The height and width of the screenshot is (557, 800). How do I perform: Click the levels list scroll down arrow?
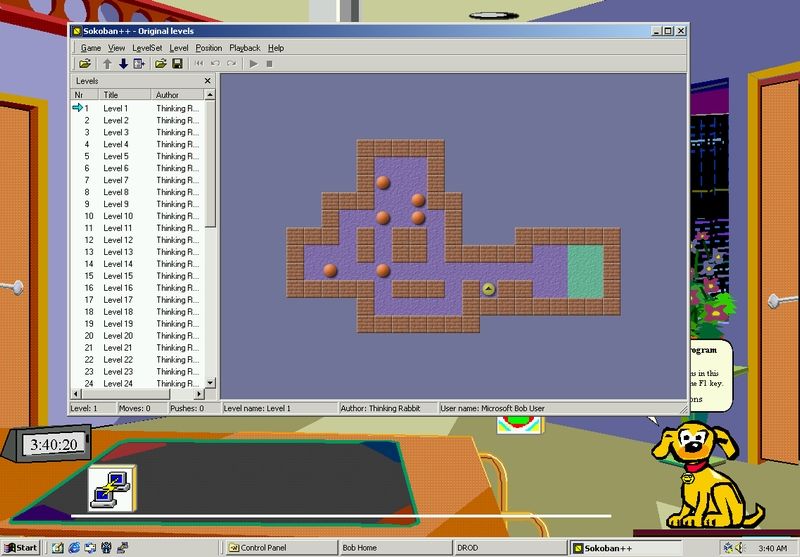(210, 383)
